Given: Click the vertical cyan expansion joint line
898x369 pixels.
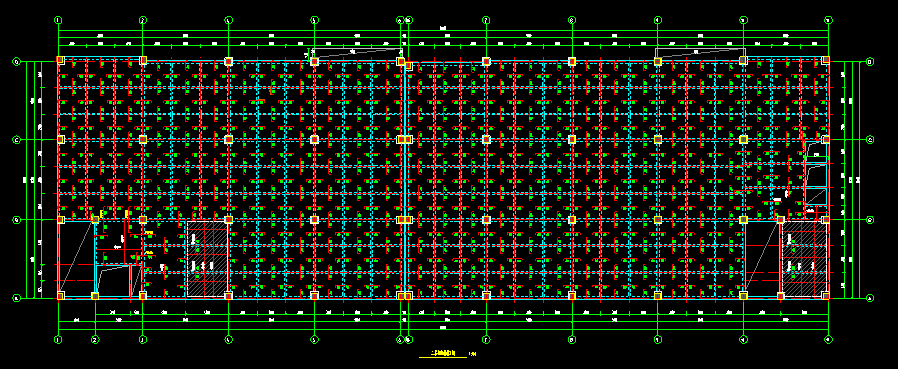Looking at the screenshot, I should [x=405, y=178].
